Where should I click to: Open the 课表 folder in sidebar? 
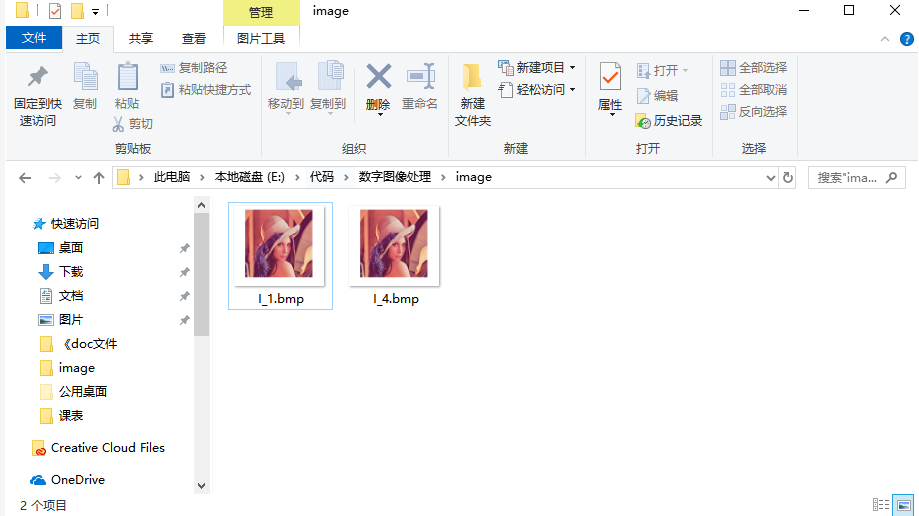(x=61, y=416)
